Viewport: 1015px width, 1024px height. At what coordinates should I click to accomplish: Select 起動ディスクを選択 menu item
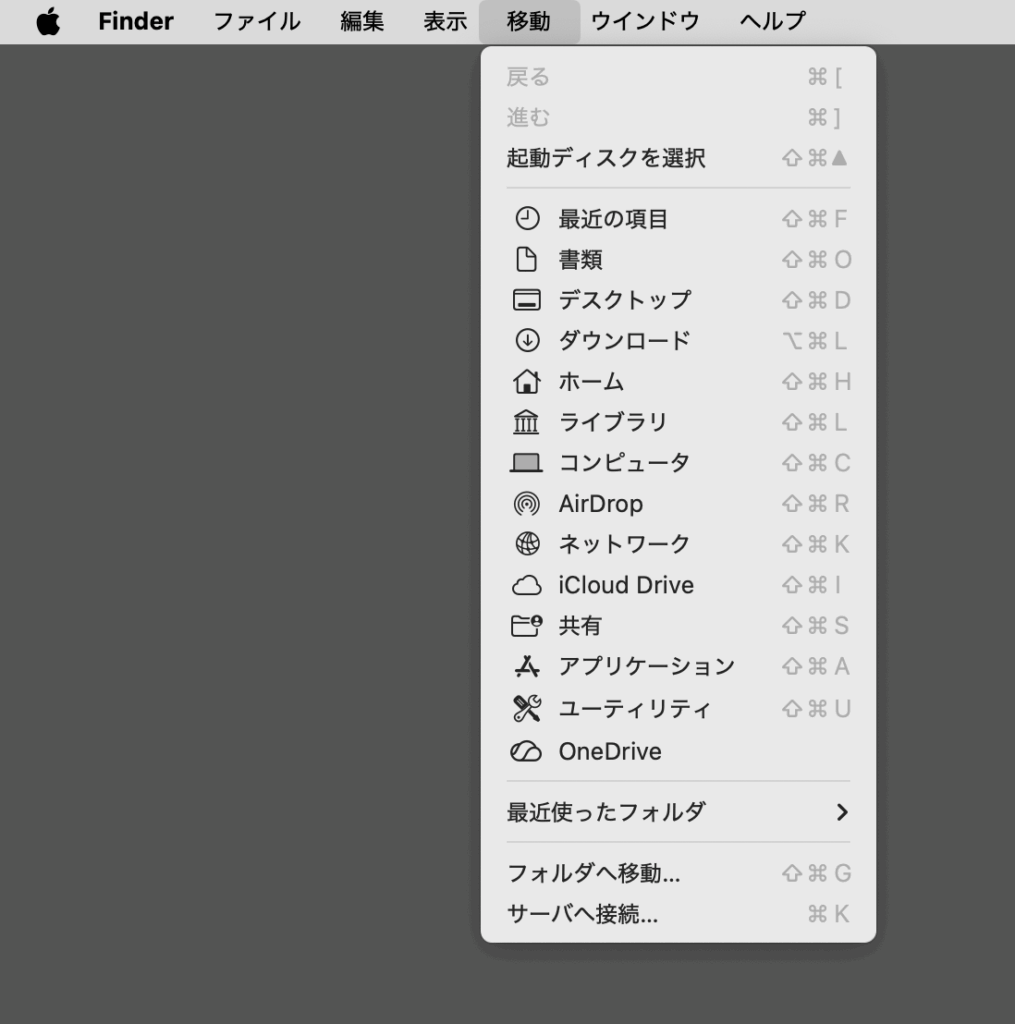click(x=606, y=158)
